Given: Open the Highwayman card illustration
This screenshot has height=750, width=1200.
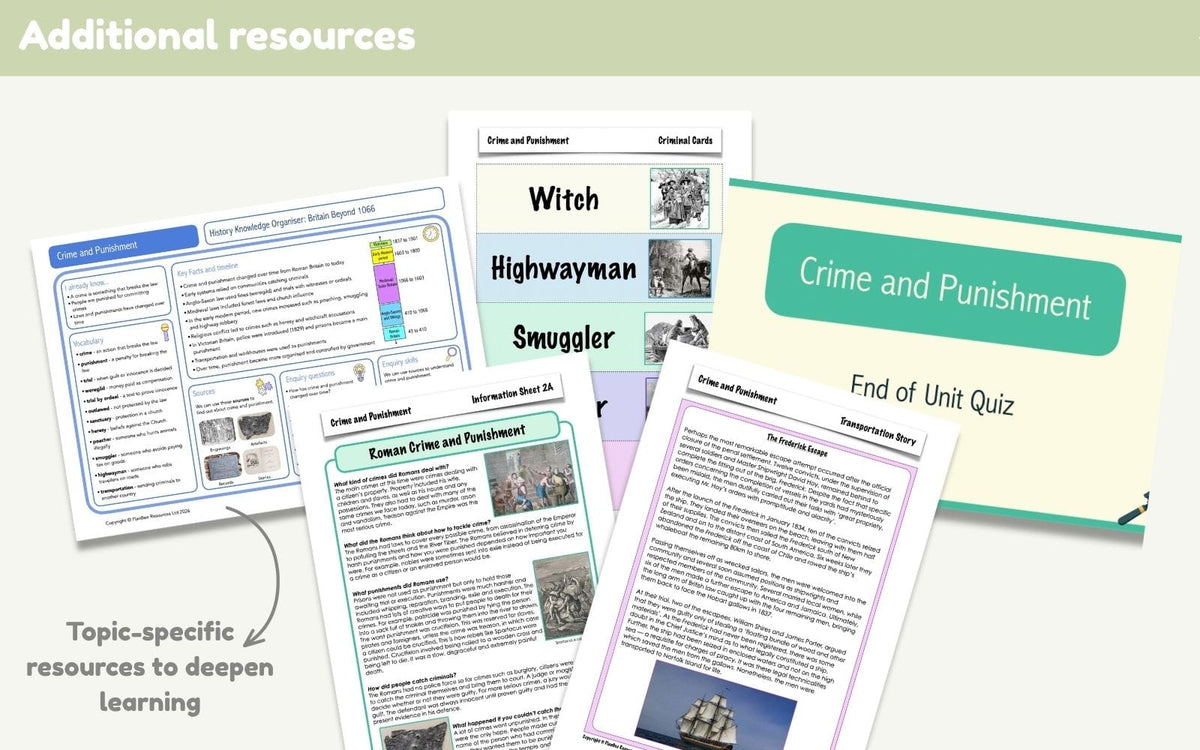Looking at the screenshot, I should pos(680,267).
